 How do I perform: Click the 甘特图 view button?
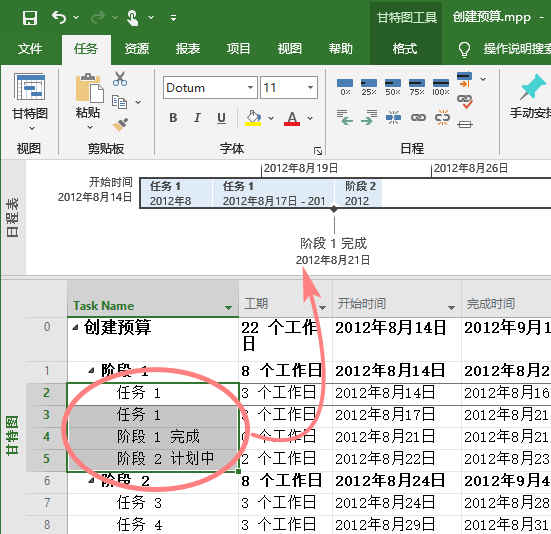click(x=30, y=96)
